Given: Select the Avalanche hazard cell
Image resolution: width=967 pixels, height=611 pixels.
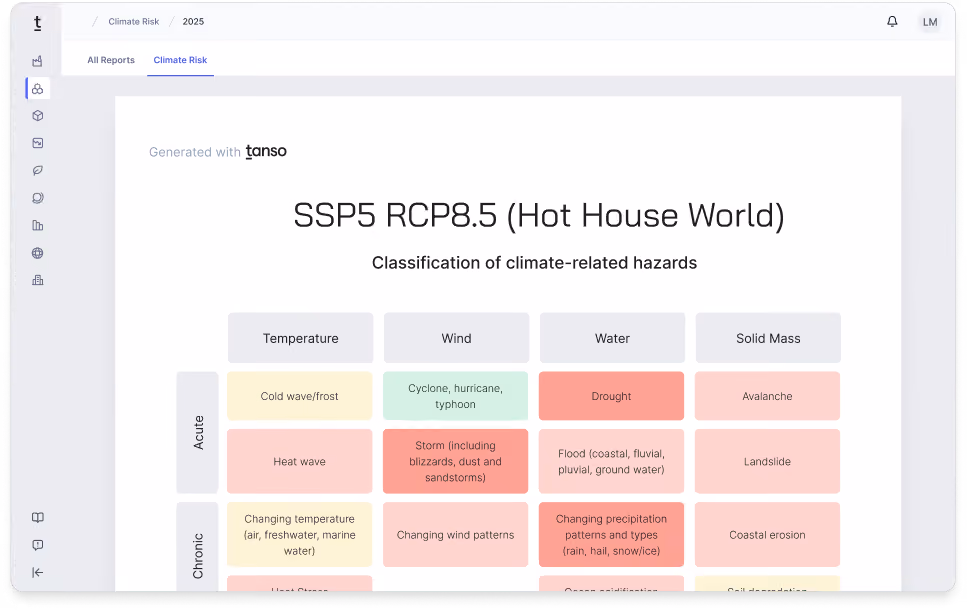Looking at the screenshot, I should [x=767, y=396].
